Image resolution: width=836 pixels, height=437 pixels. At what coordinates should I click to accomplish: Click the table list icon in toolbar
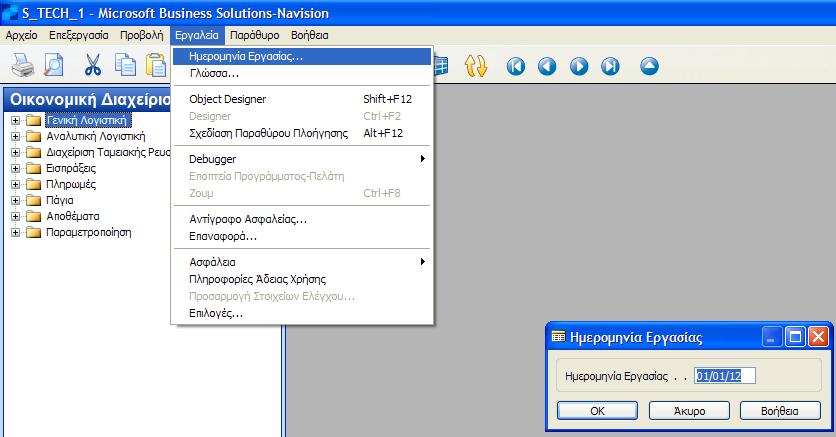440,66
